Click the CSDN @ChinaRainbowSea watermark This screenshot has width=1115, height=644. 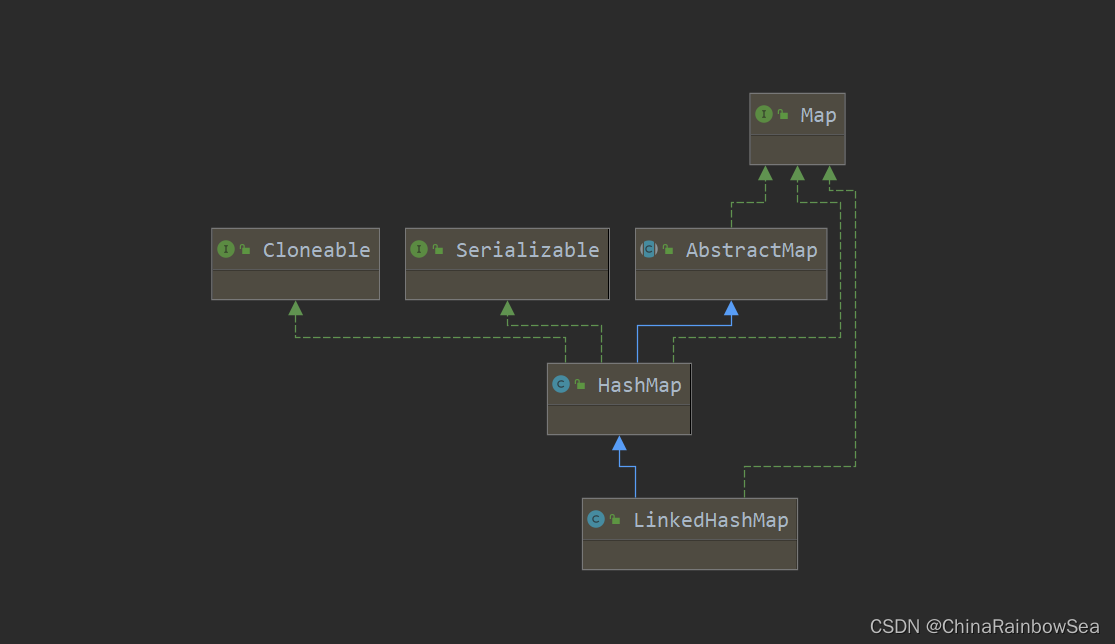[x=984, y=626]
